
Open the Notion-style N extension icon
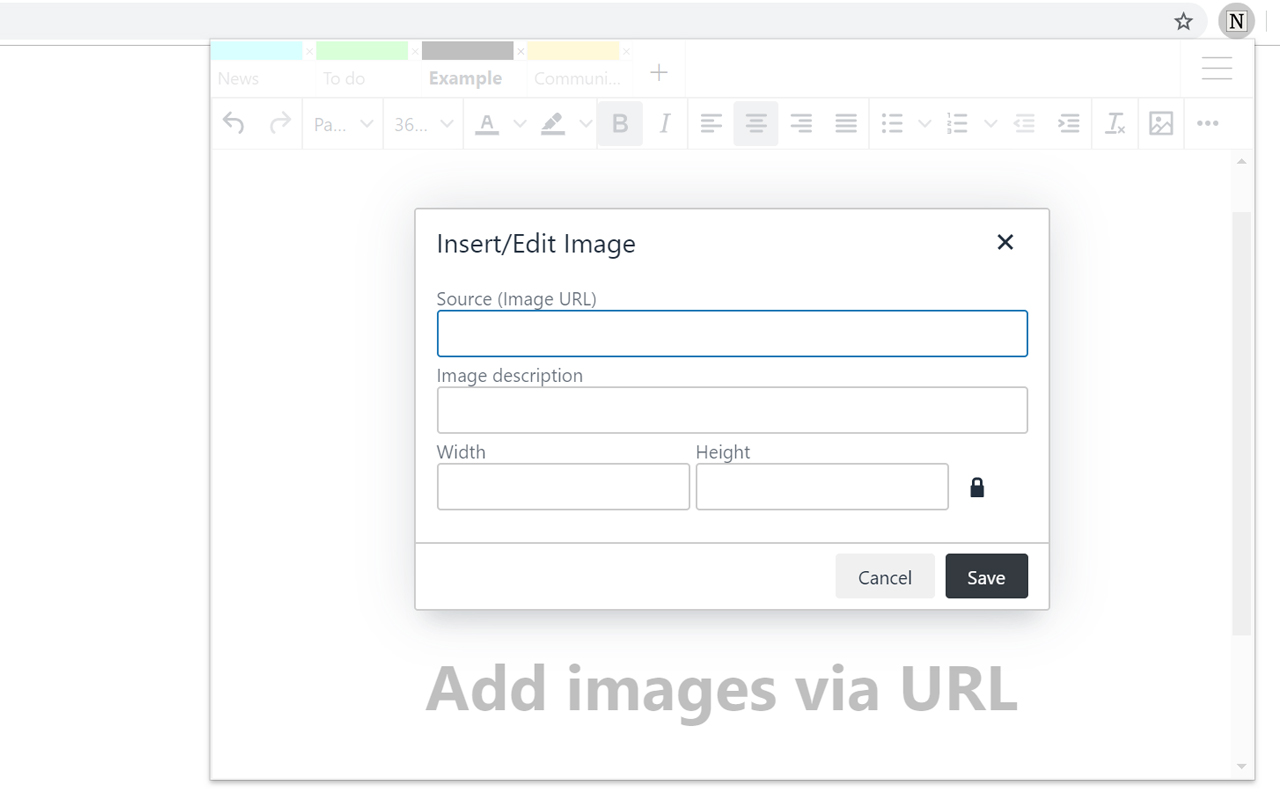(1237, 21)
